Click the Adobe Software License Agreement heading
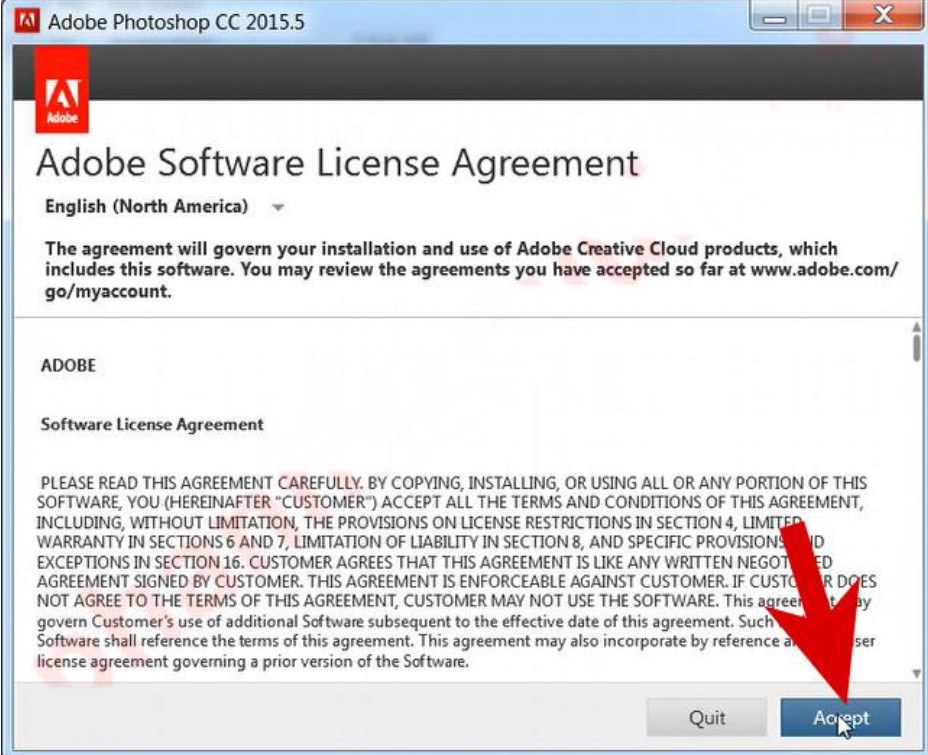The height and width of the screenshot is (755, 928). (x=336, y=162)
